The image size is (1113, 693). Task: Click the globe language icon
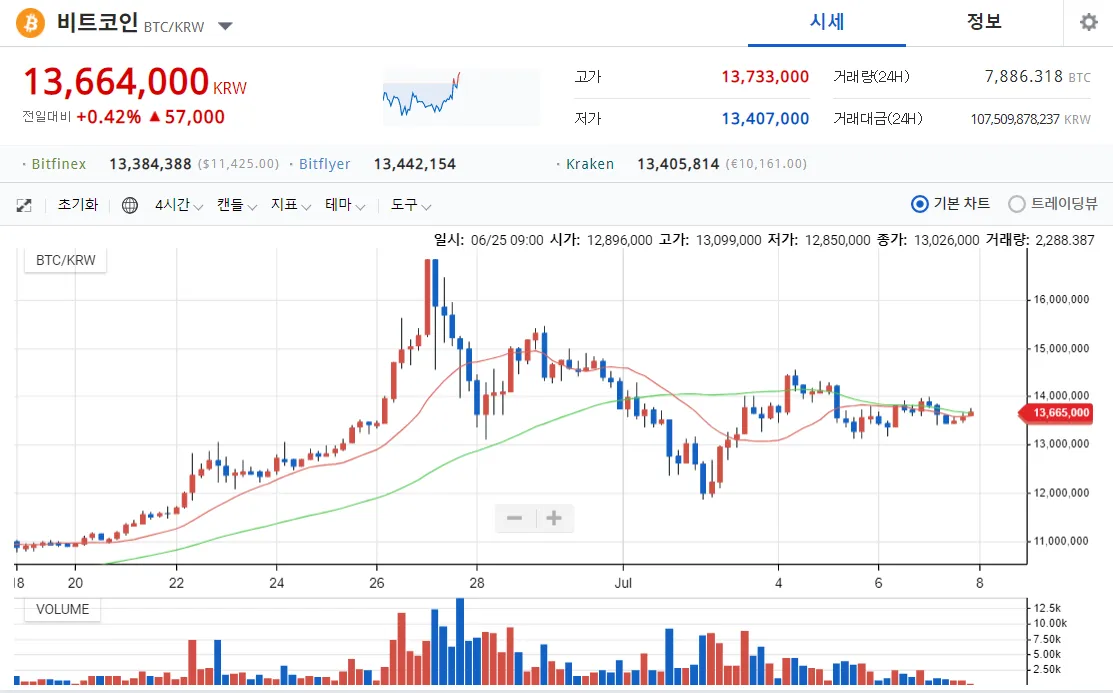click(128, 204)
